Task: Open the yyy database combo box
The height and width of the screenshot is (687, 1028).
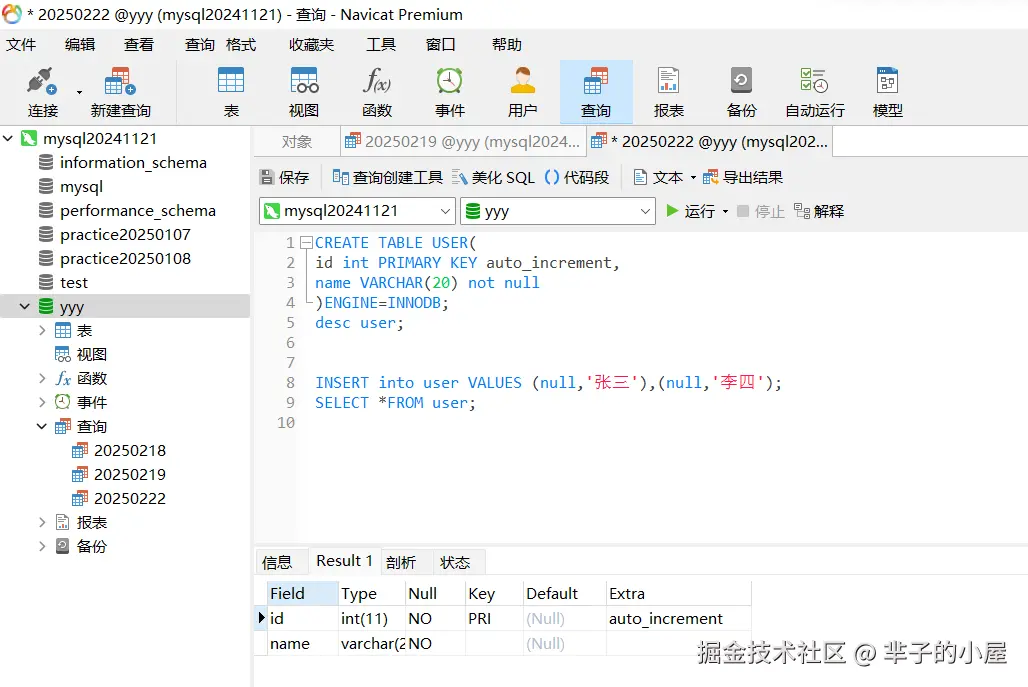Action: pos(558,211)
